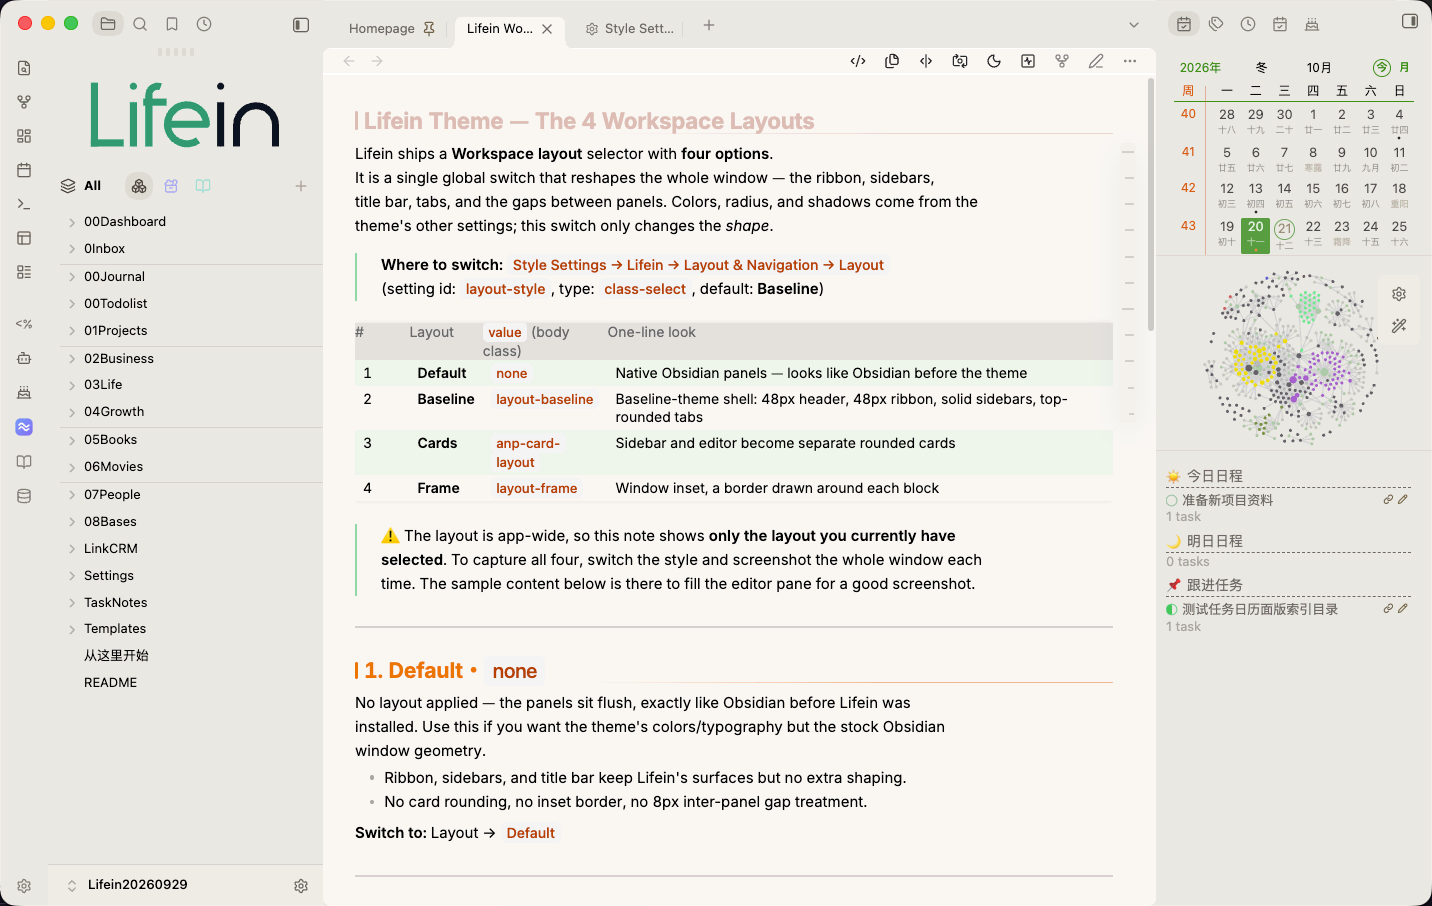Image resolution: width=1432 pixels, height=906 pixels.
Task: Switch to the Style Settings tab
Action: click(629, 29)
